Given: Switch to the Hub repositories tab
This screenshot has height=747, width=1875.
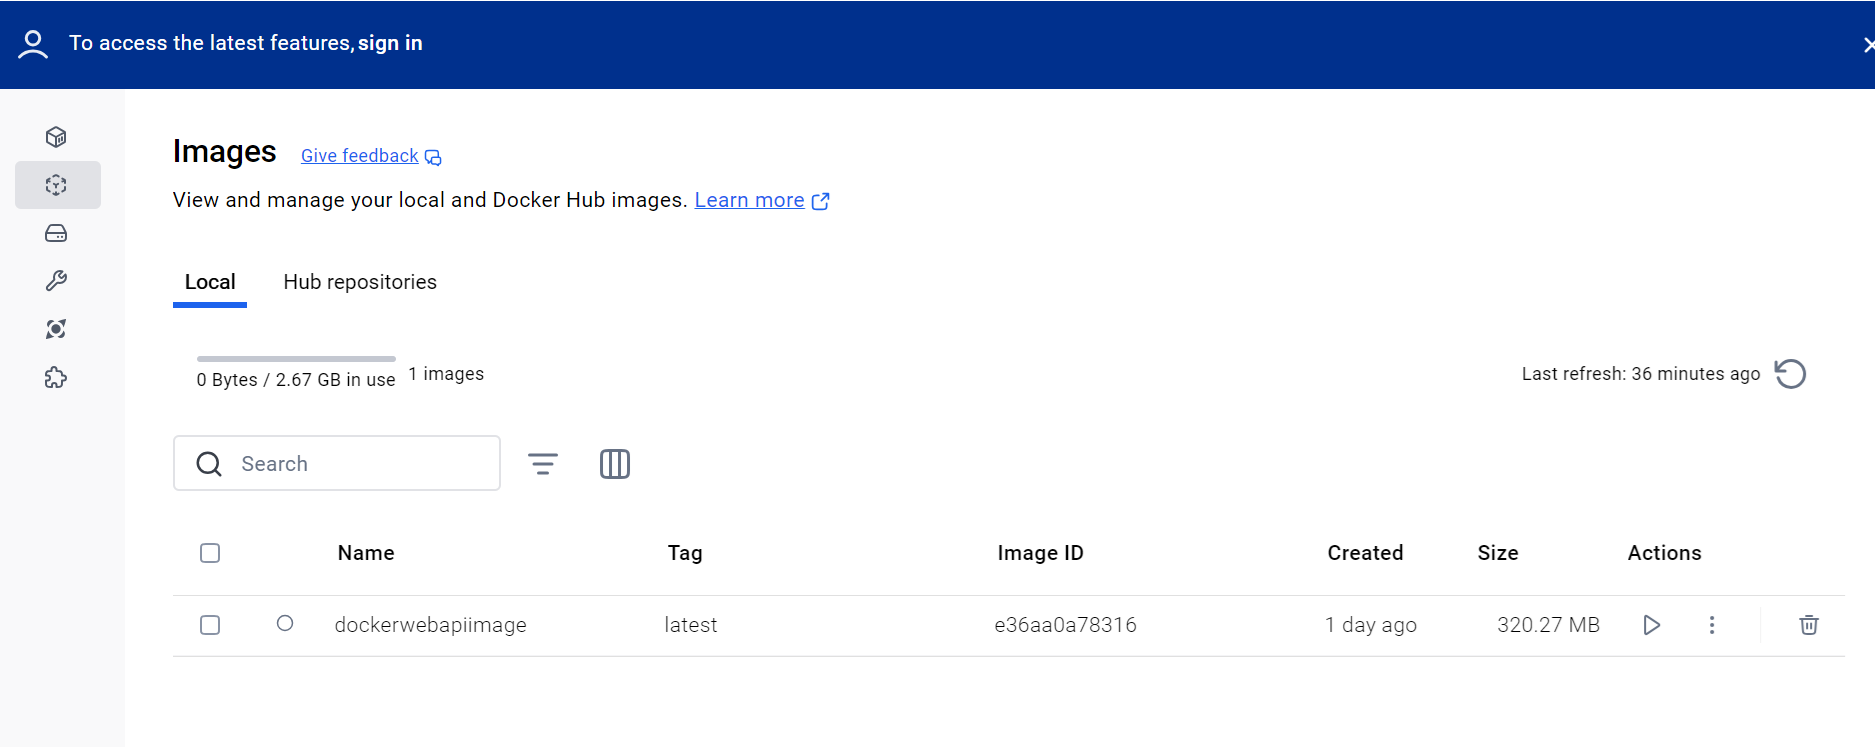Looking at the screenshot, I should (x=360, y=283).
